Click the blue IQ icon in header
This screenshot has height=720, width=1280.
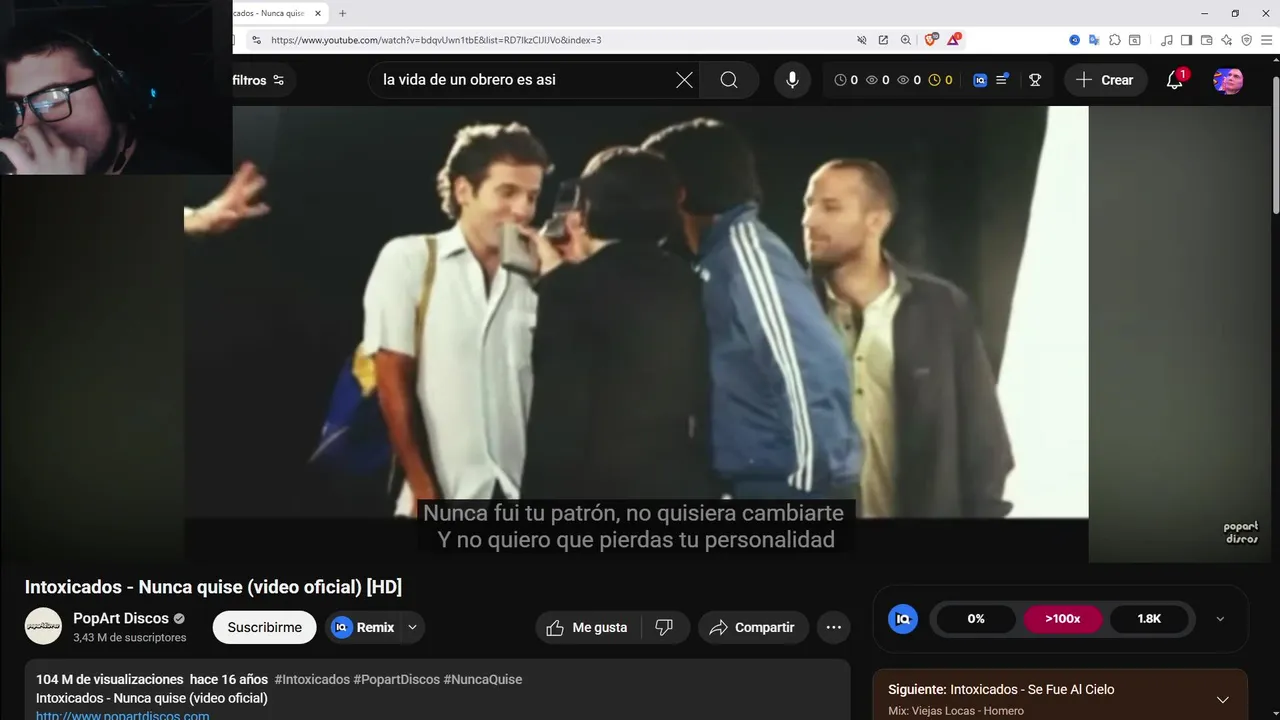point(980,80)
